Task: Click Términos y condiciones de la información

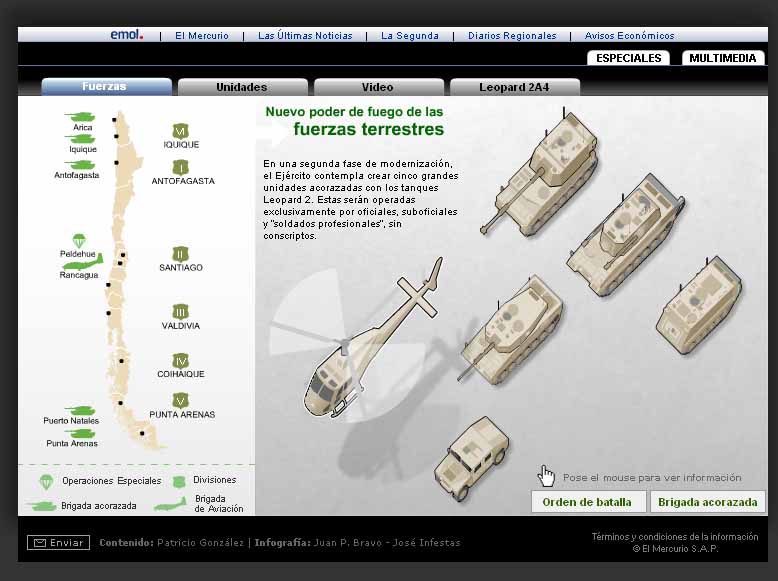Action: [674, 536]
